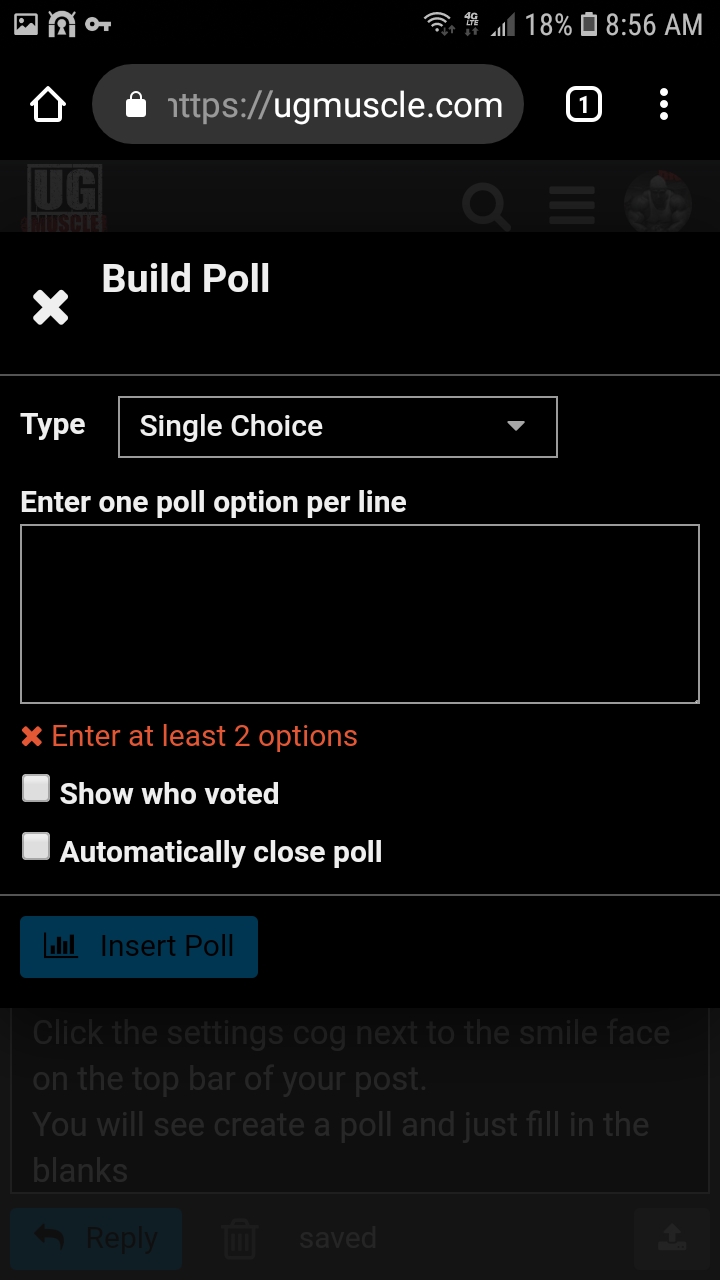Image resolution: width=720 pixels, height=1280 pixels.
Task: Click the Insert Poll button
Action: click(139, 946)
